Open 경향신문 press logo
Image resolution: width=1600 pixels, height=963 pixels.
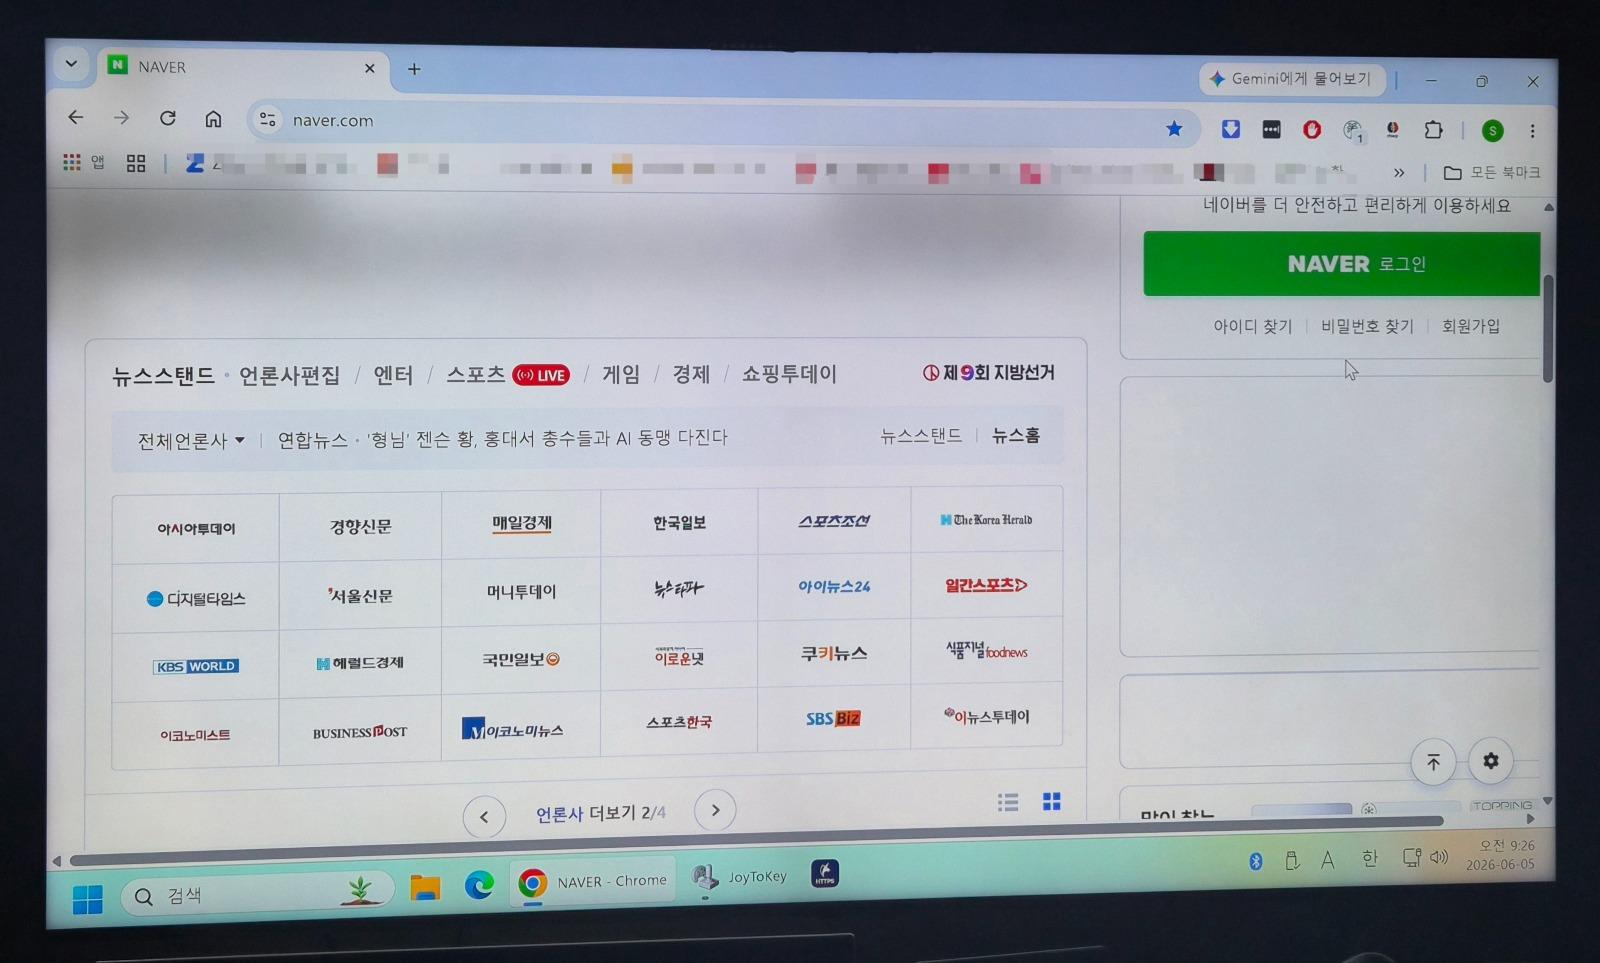pos(361,527)
